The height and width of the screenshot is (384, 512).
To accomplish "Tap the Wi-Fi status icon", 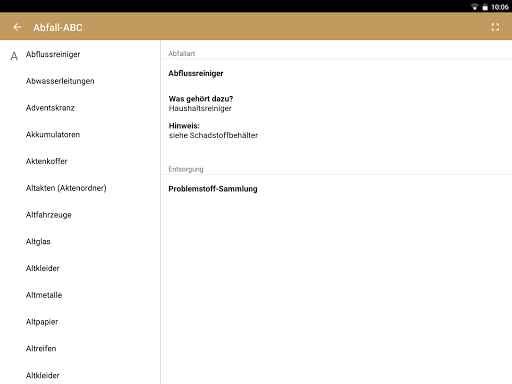I will [x=474, y=7].
